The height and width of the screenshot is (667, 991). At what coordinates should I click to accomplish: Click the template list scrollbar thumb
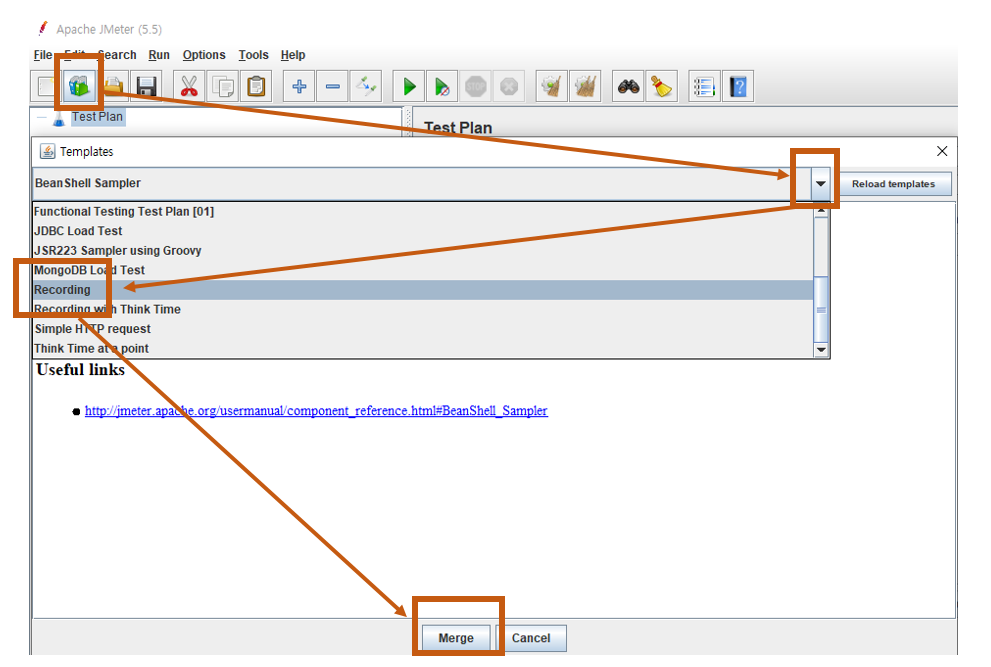pos(821,309)
